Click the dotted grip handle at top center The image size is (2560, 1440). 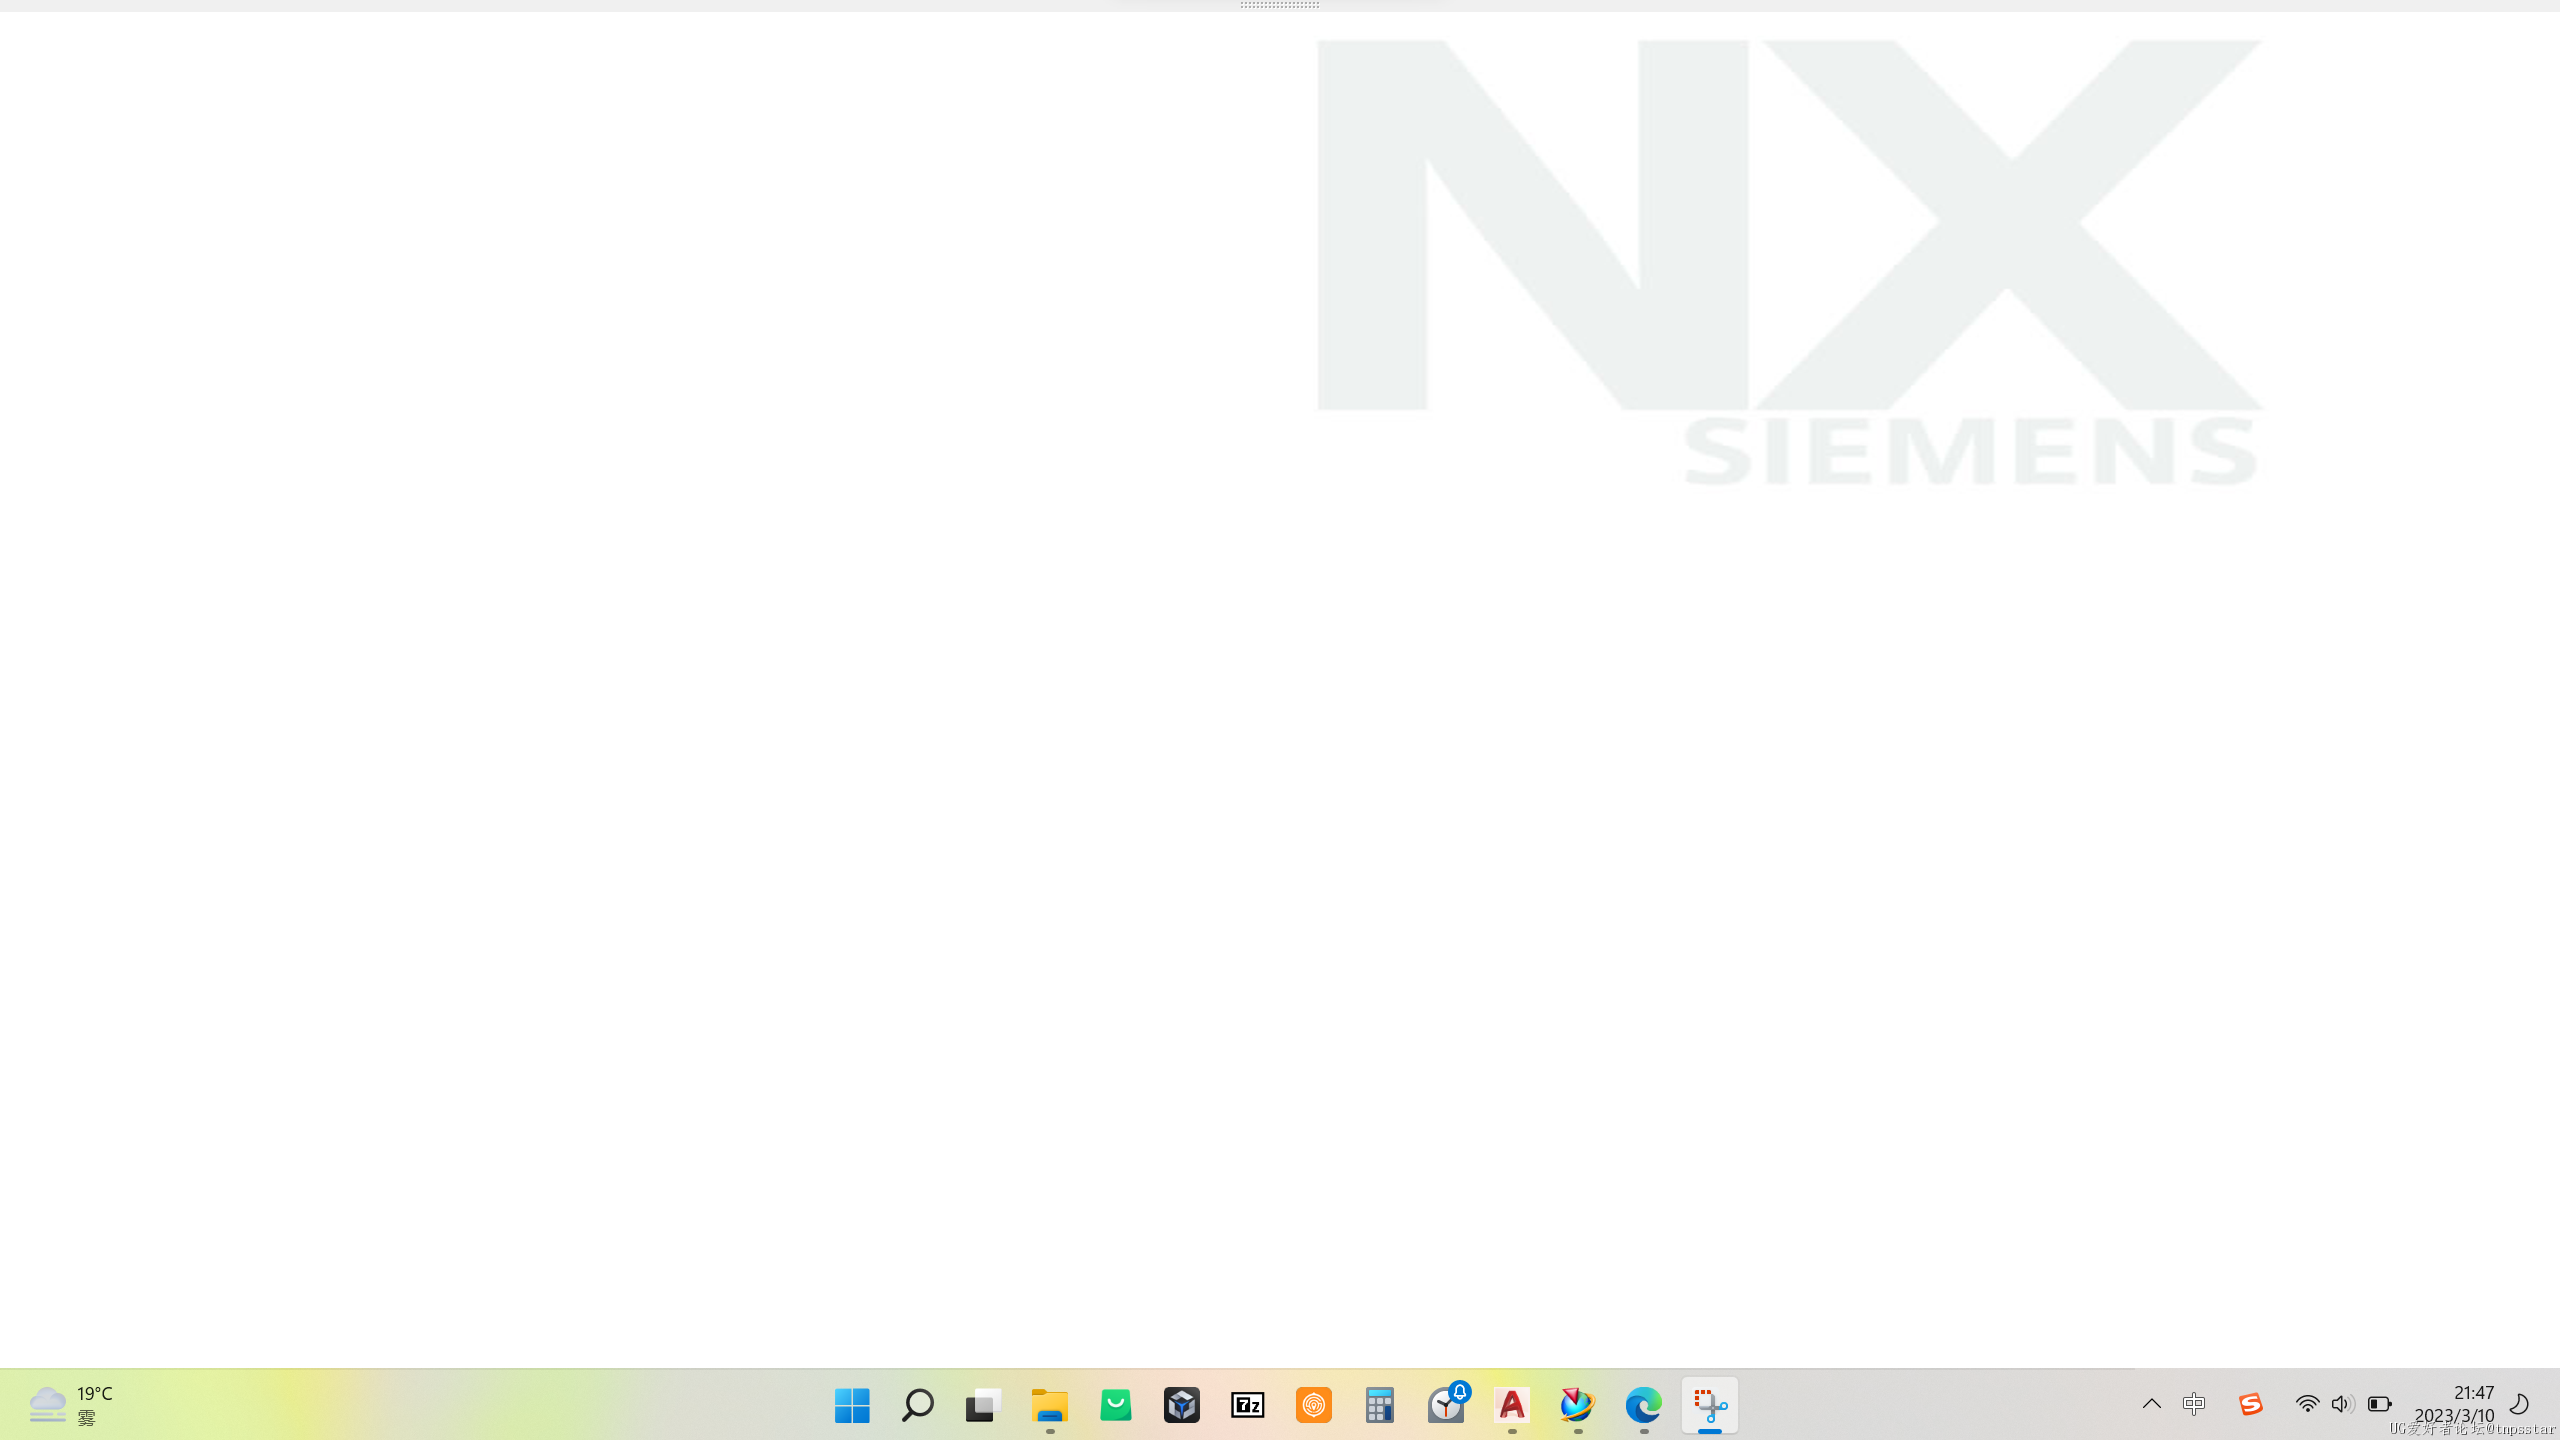(1280, 5)
